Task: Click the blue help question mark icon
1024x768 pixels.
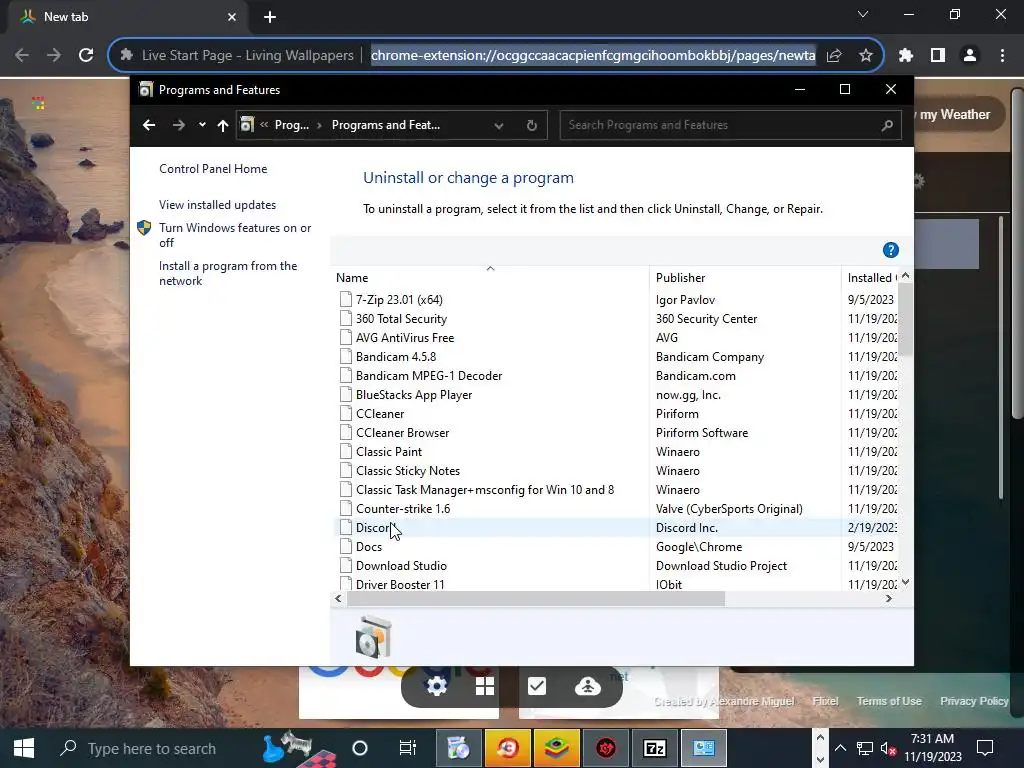Action: [x=891, y=250]
